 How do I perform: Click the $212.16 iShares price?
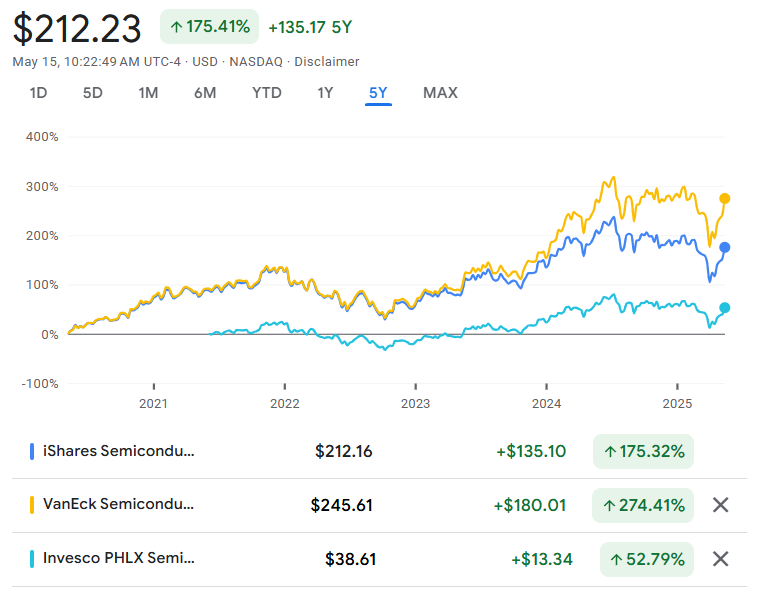[x=343, y=451]
